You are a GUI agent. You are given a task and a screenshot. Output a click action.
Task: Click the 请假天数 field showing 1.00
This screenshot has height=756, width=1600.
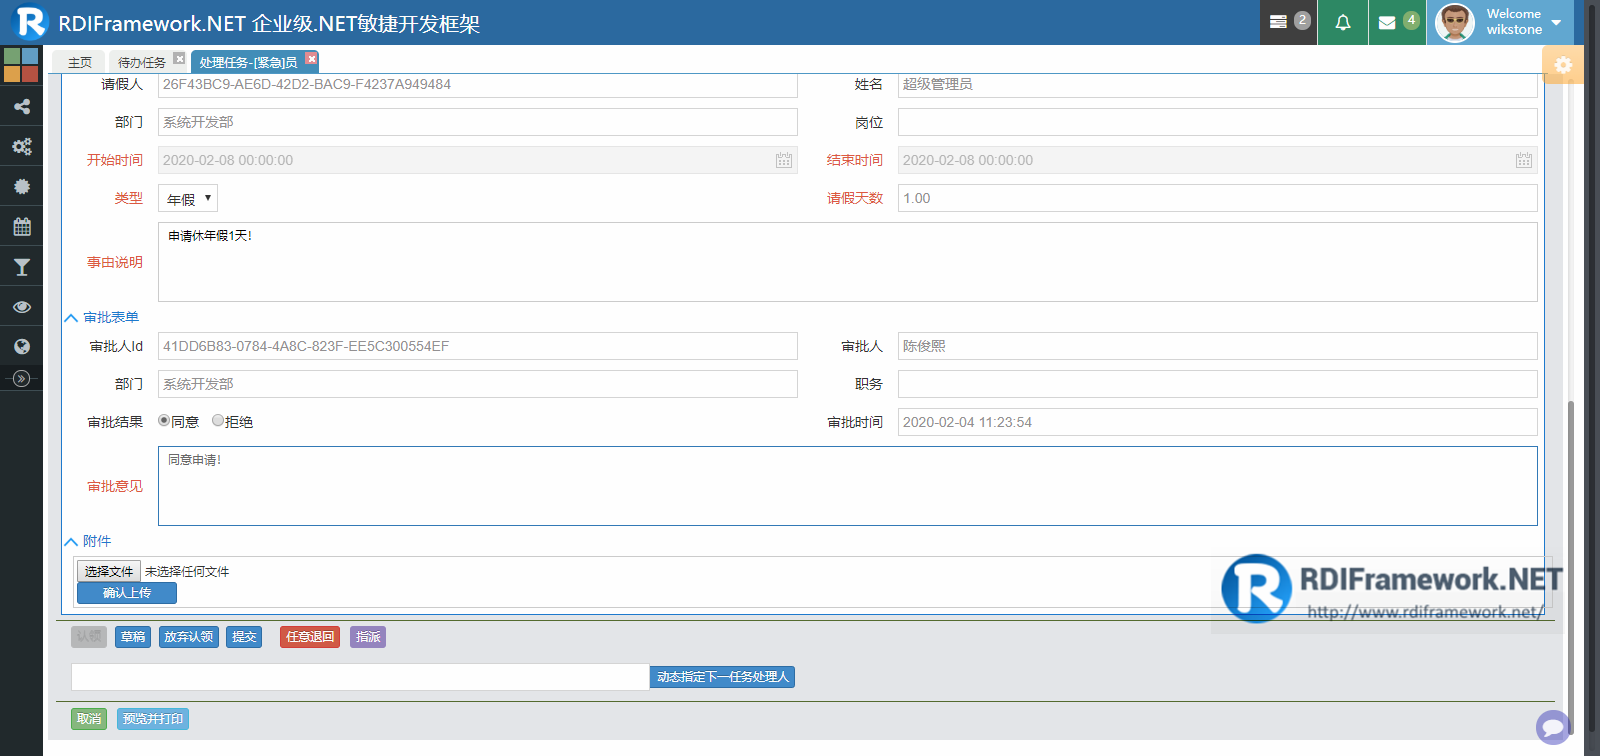point(1218,198)
